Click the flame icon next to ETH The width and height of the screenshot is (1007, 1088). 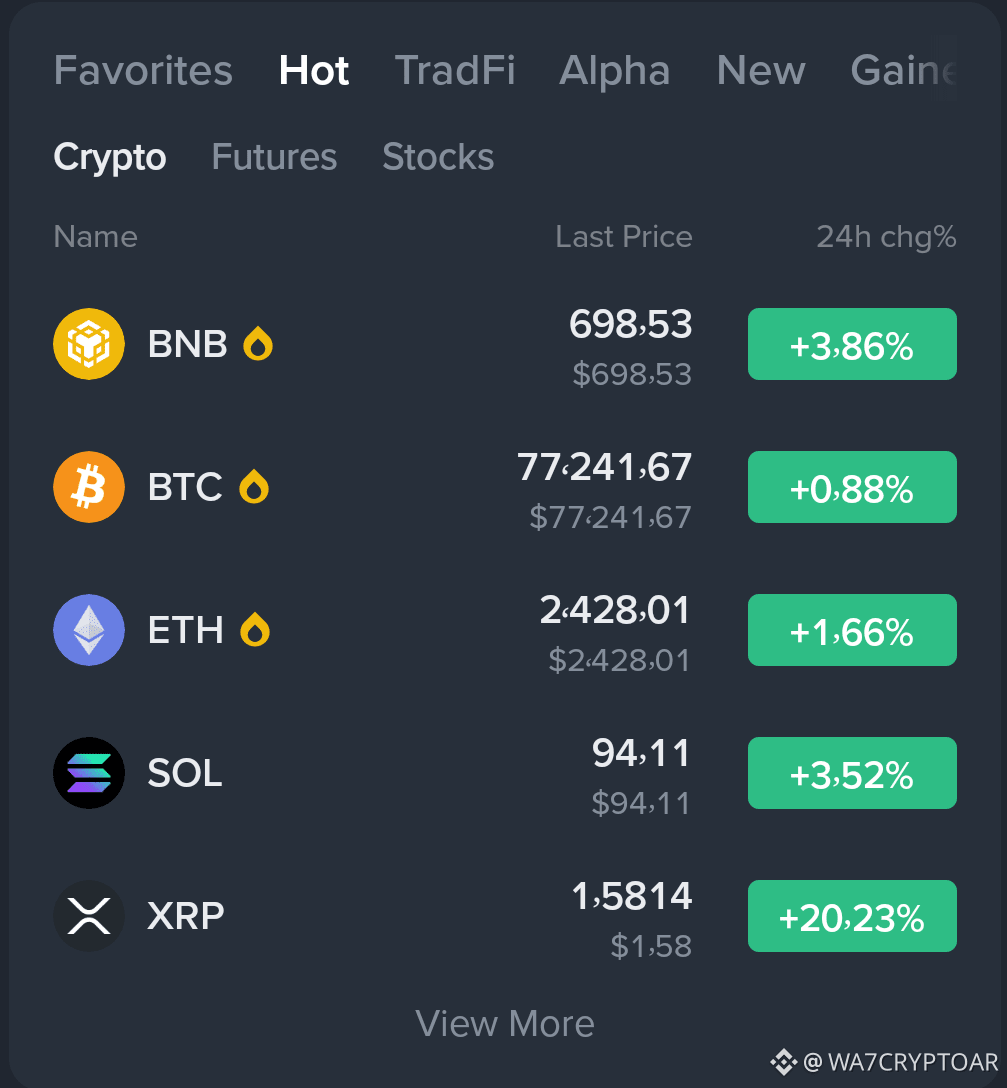point(255,629)
